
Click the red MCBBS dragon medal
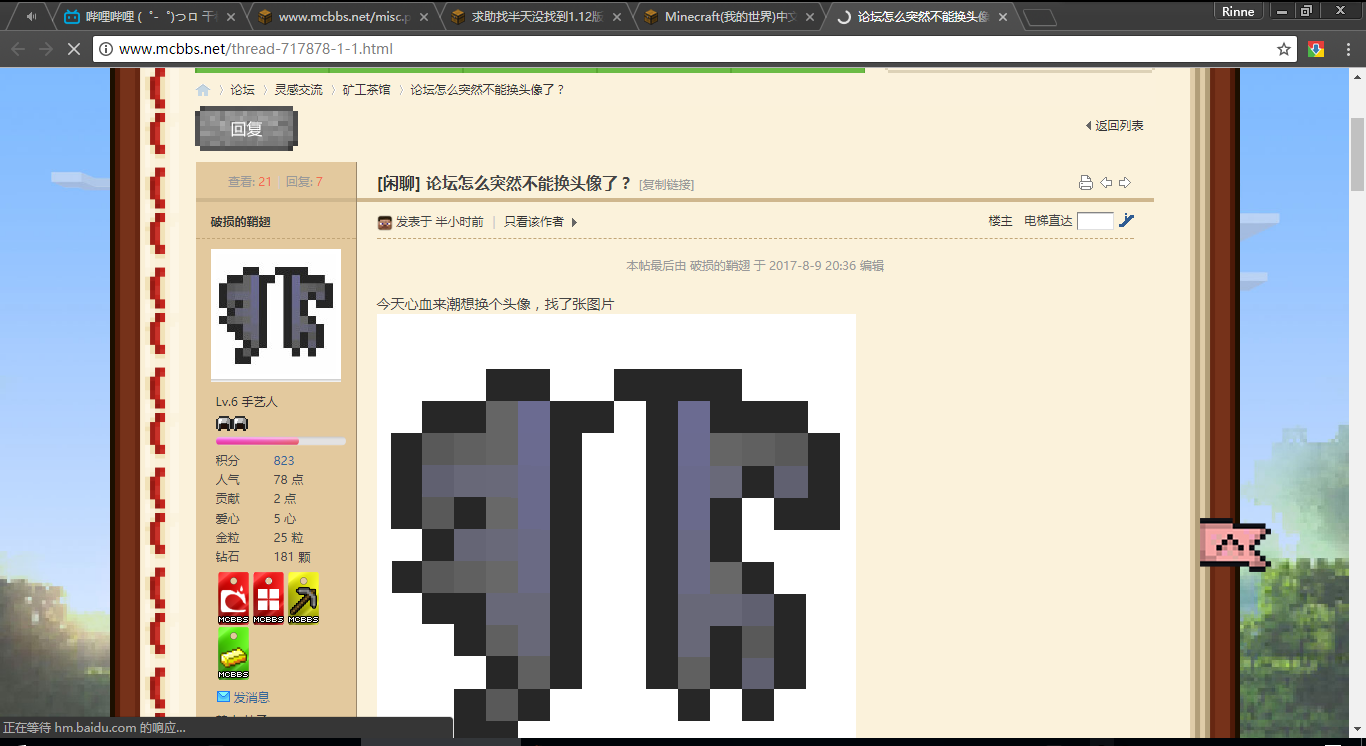coord(234,598)
